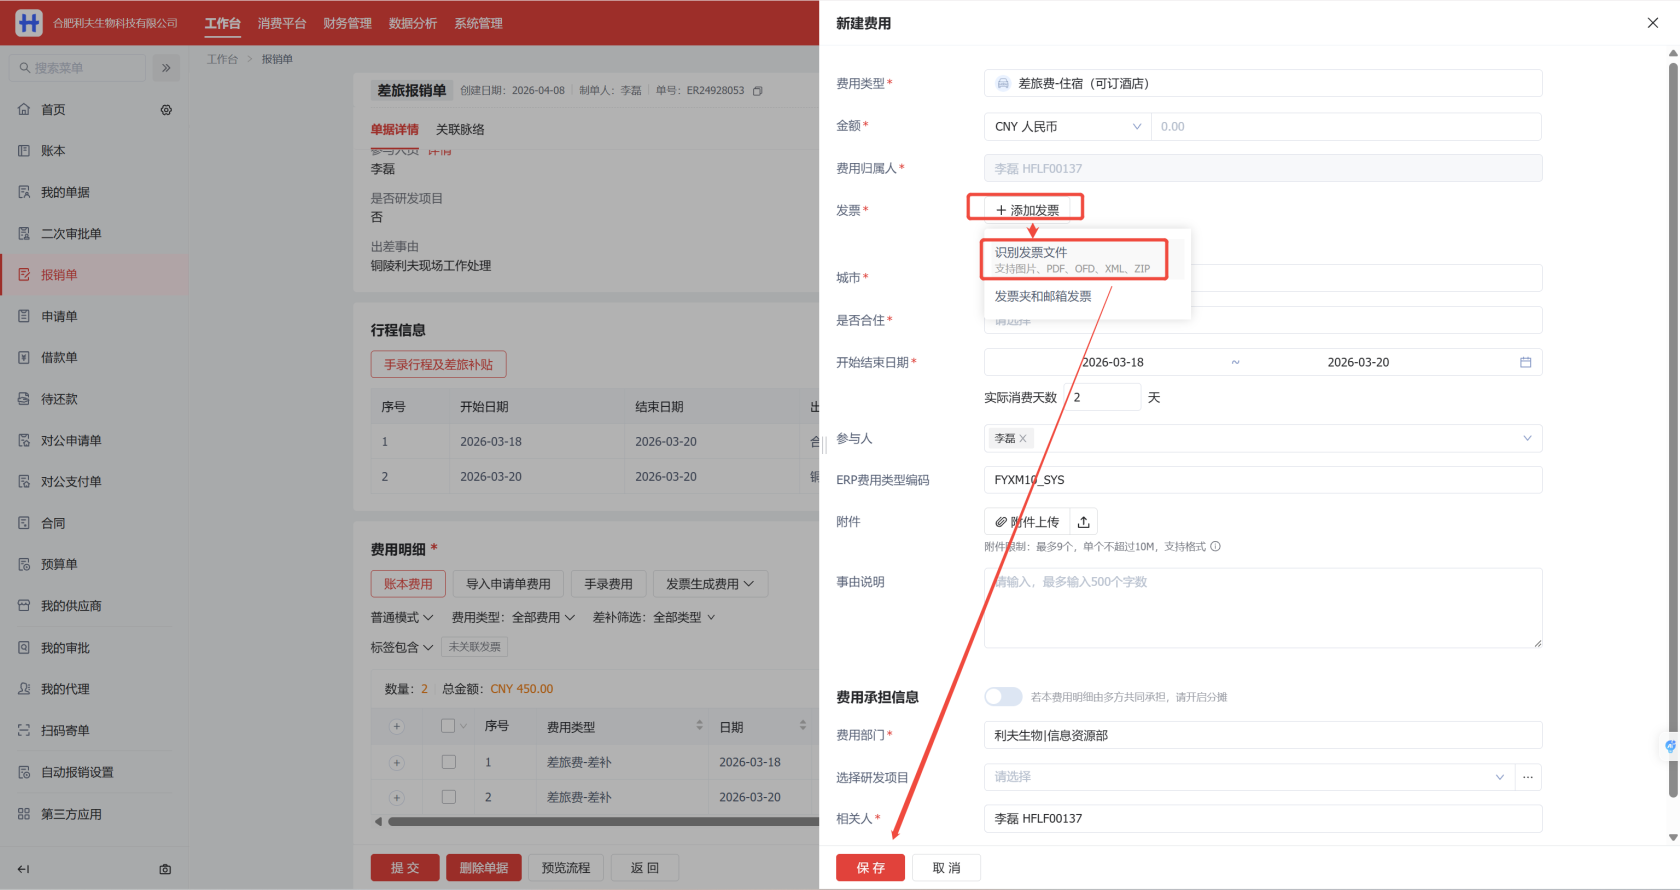Screen dimensions: 1680x890
Task: Click the info icon beside attachment limit
Action: pyautogui.click(x=1215, y=546)
